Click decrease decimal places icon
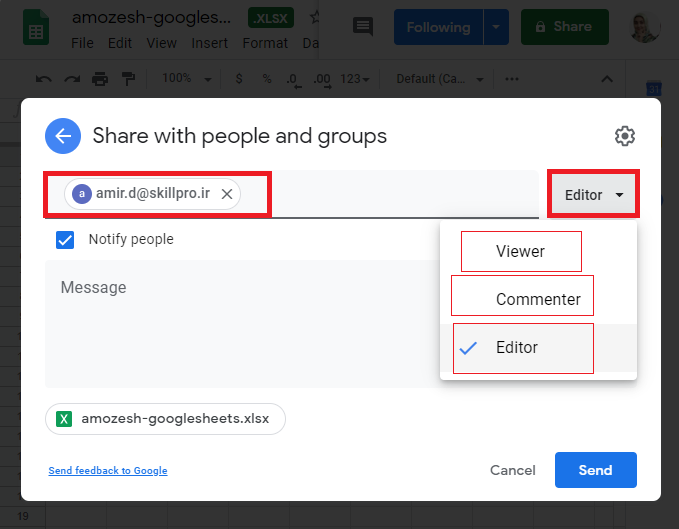This screenshot has height=529, width=679. (x=294, y=80)
